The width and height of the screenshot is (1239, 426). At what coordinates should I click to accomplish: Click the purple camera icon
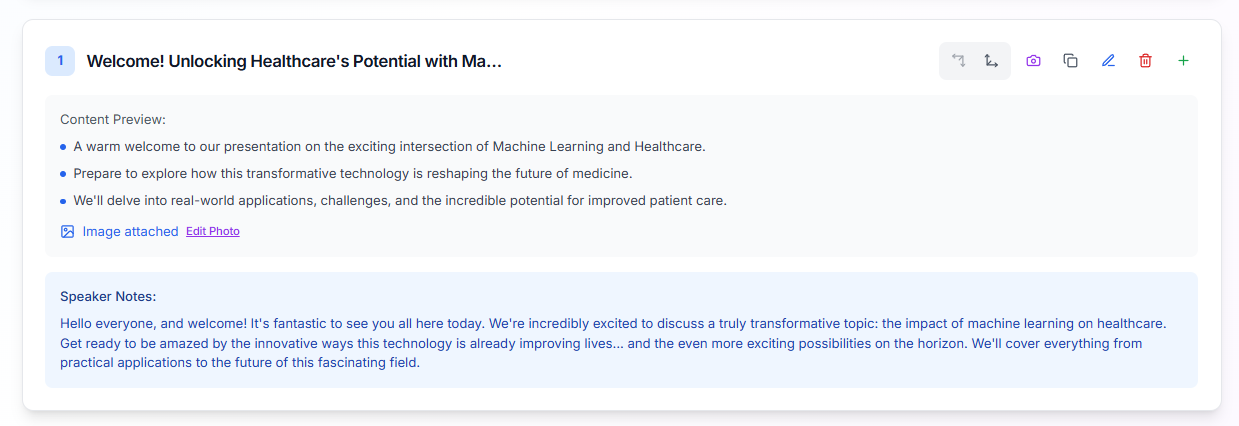click(1033, 61)
